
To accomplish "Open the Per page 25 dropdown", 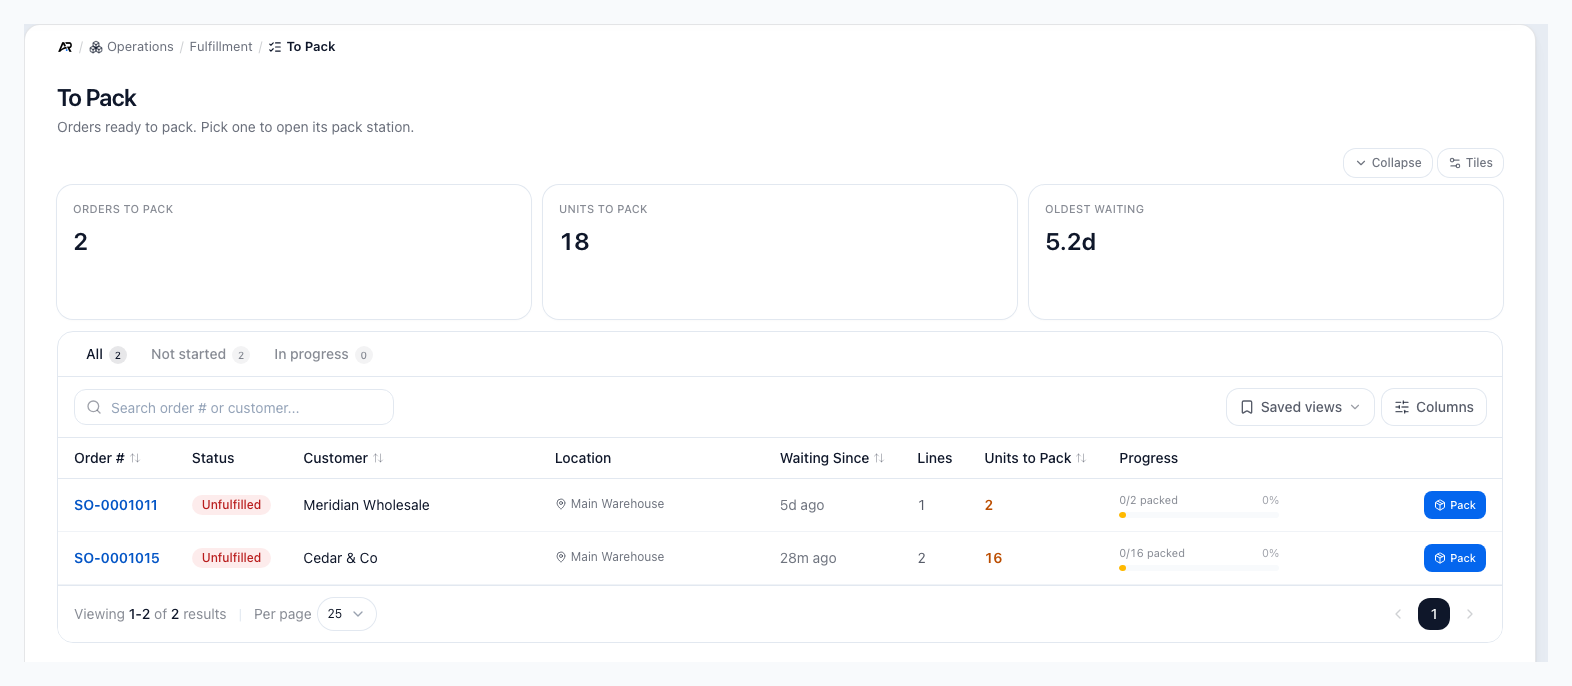I will (347, 614).
